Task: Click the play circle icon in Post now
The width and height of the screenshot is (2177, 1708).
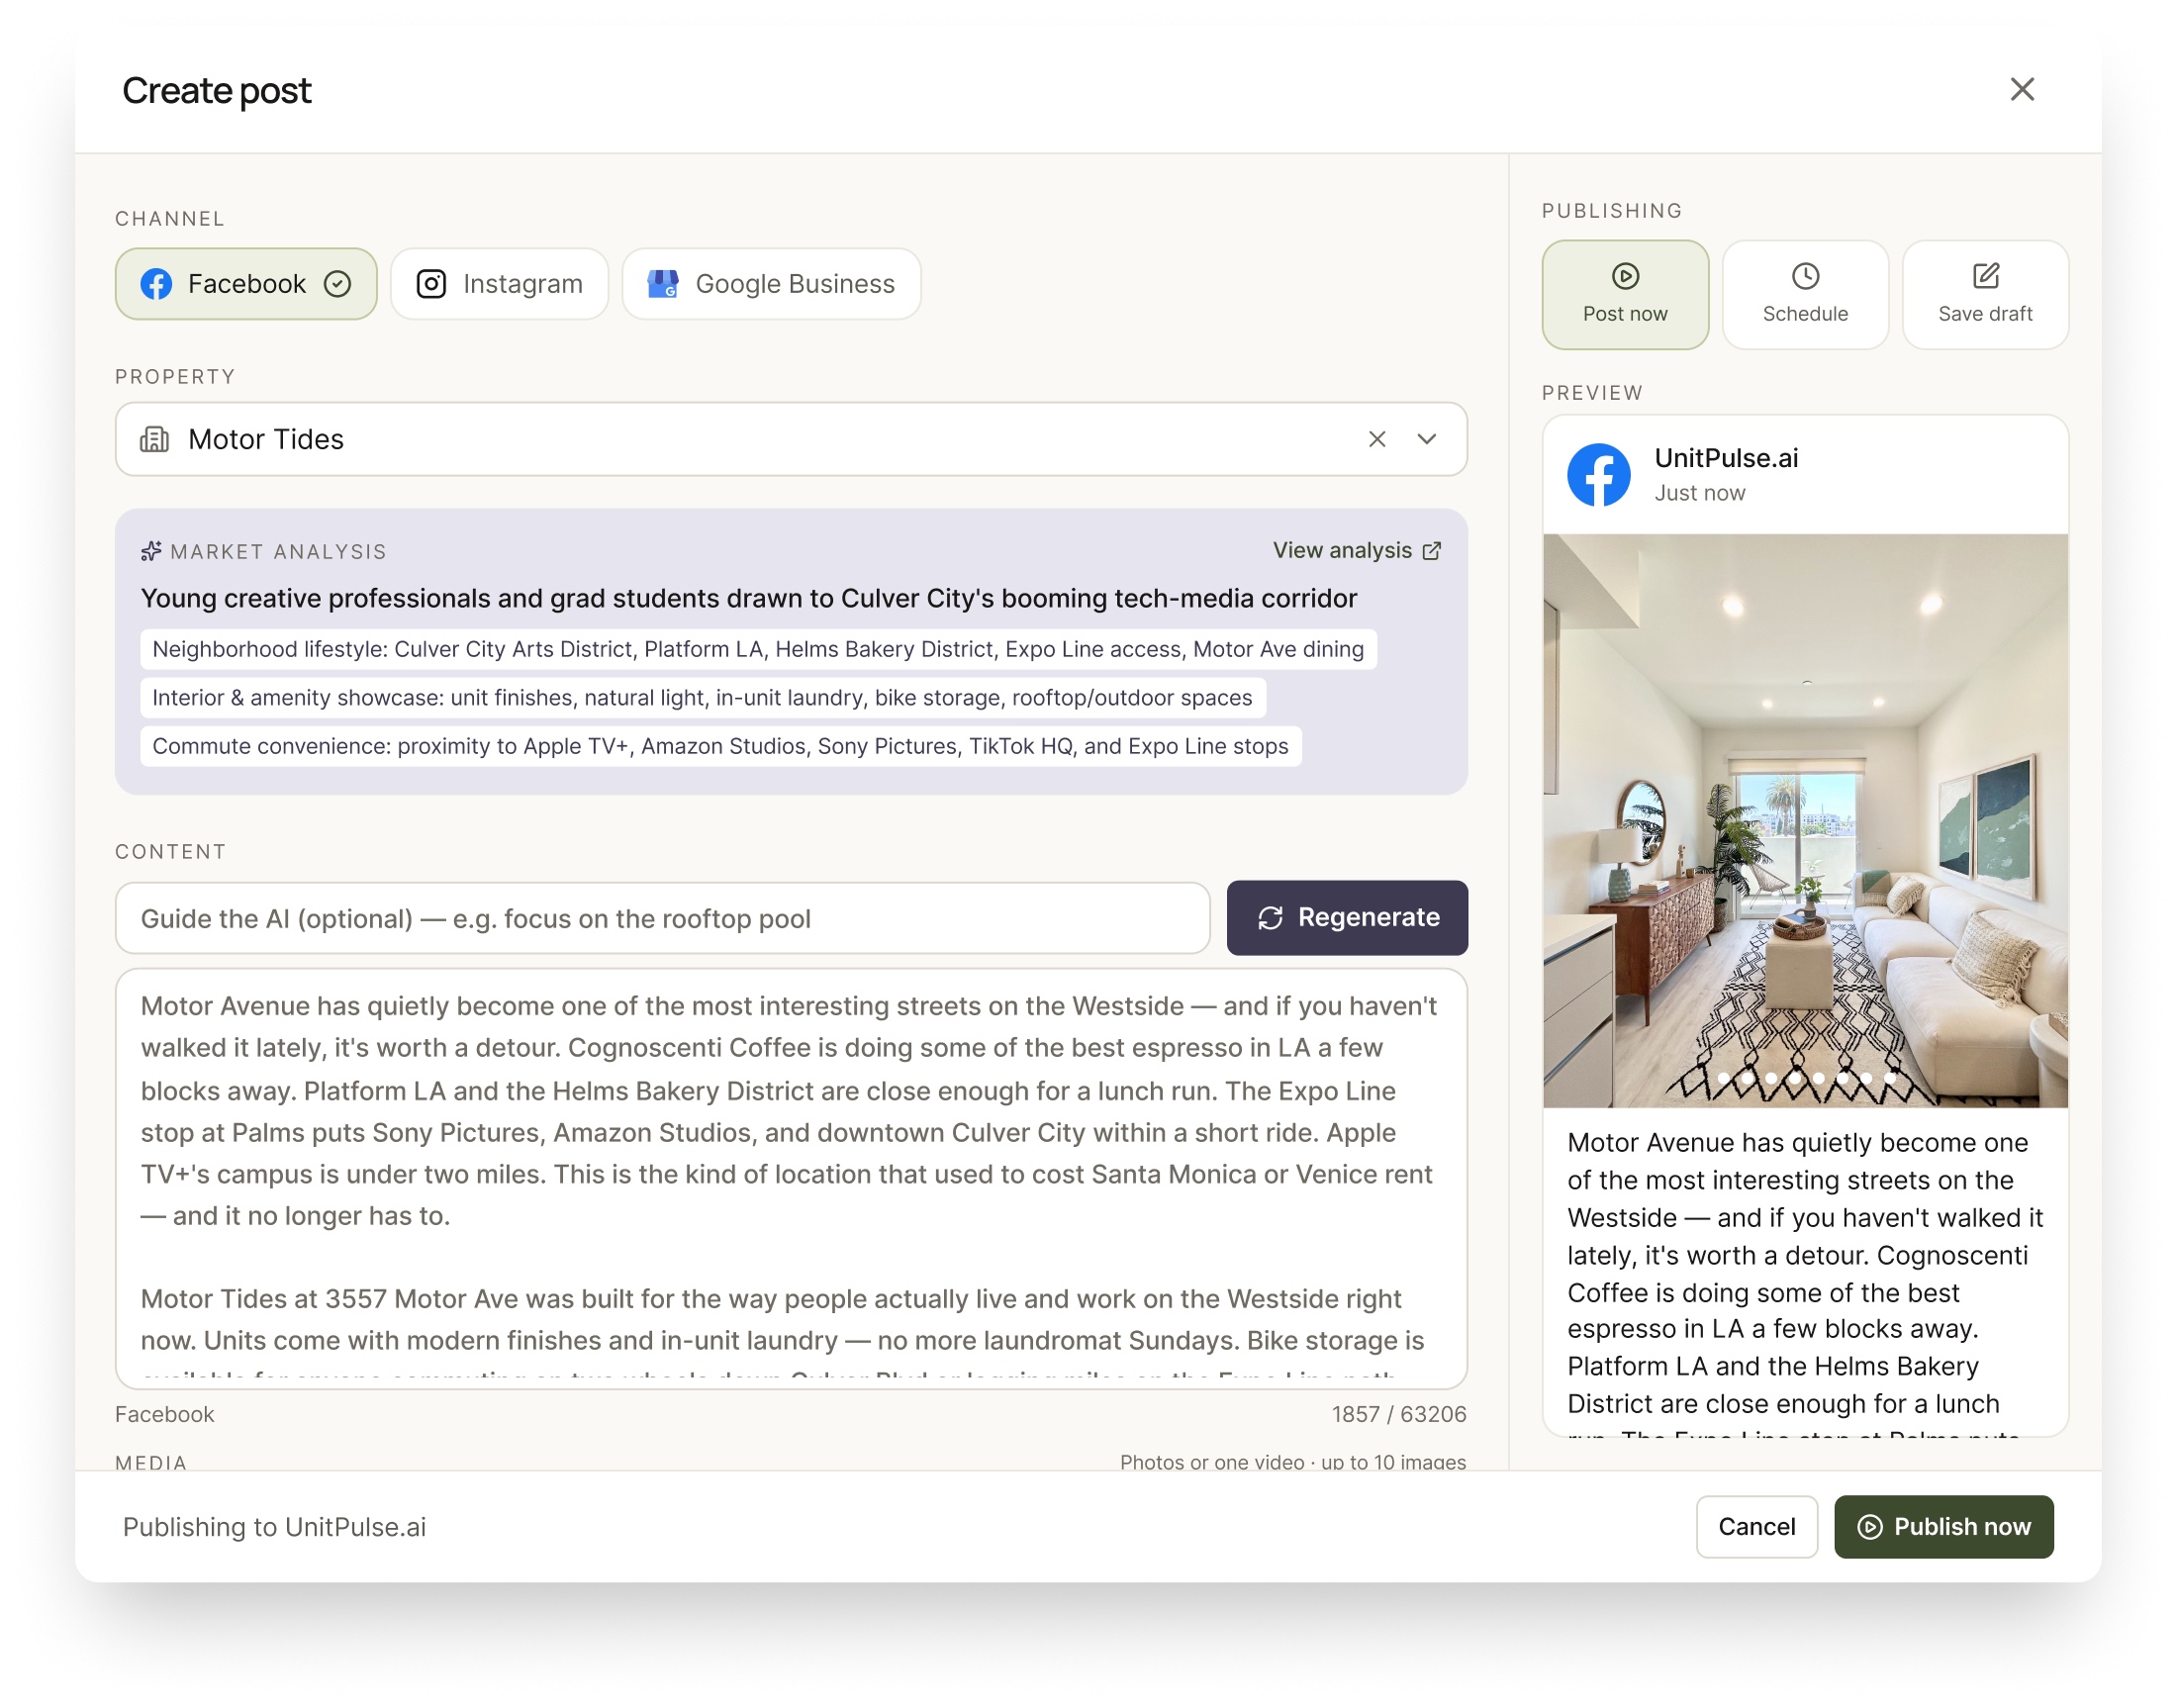Action: click(1625, 276)
